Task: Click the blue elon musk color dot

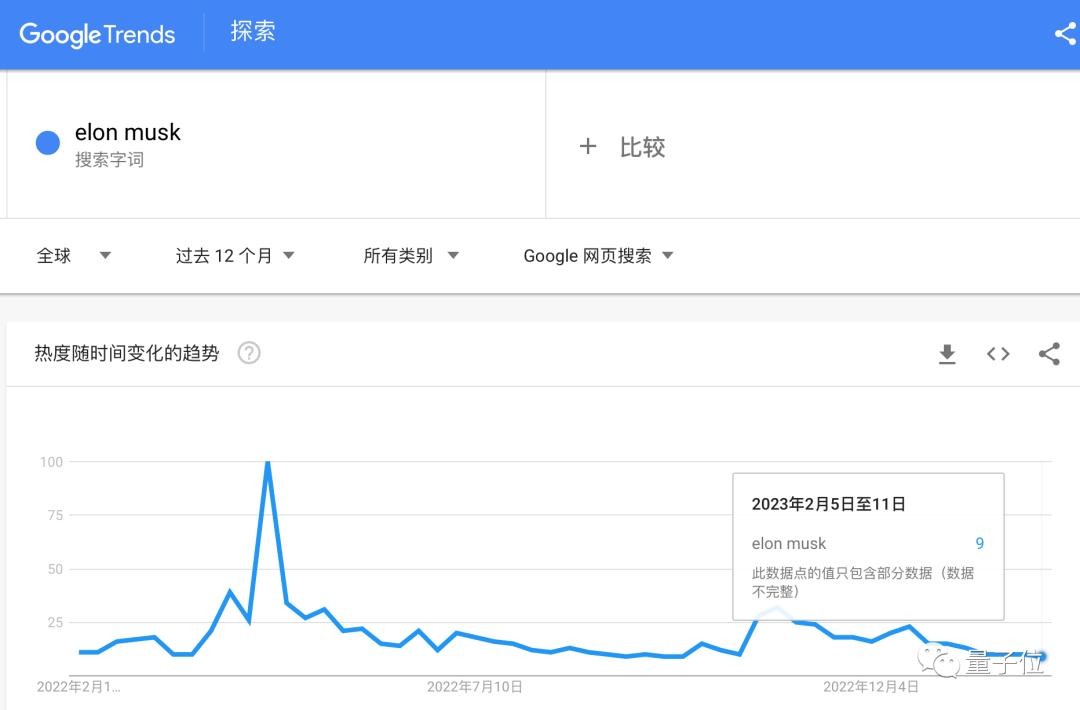Action: [48, 143]
